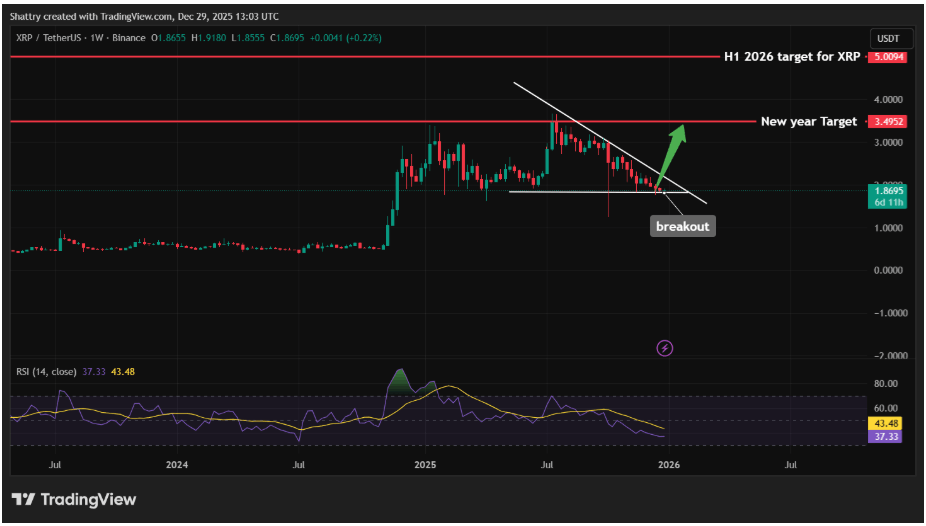Click 80.00 on the RSI axis

(x=886, y=384)
